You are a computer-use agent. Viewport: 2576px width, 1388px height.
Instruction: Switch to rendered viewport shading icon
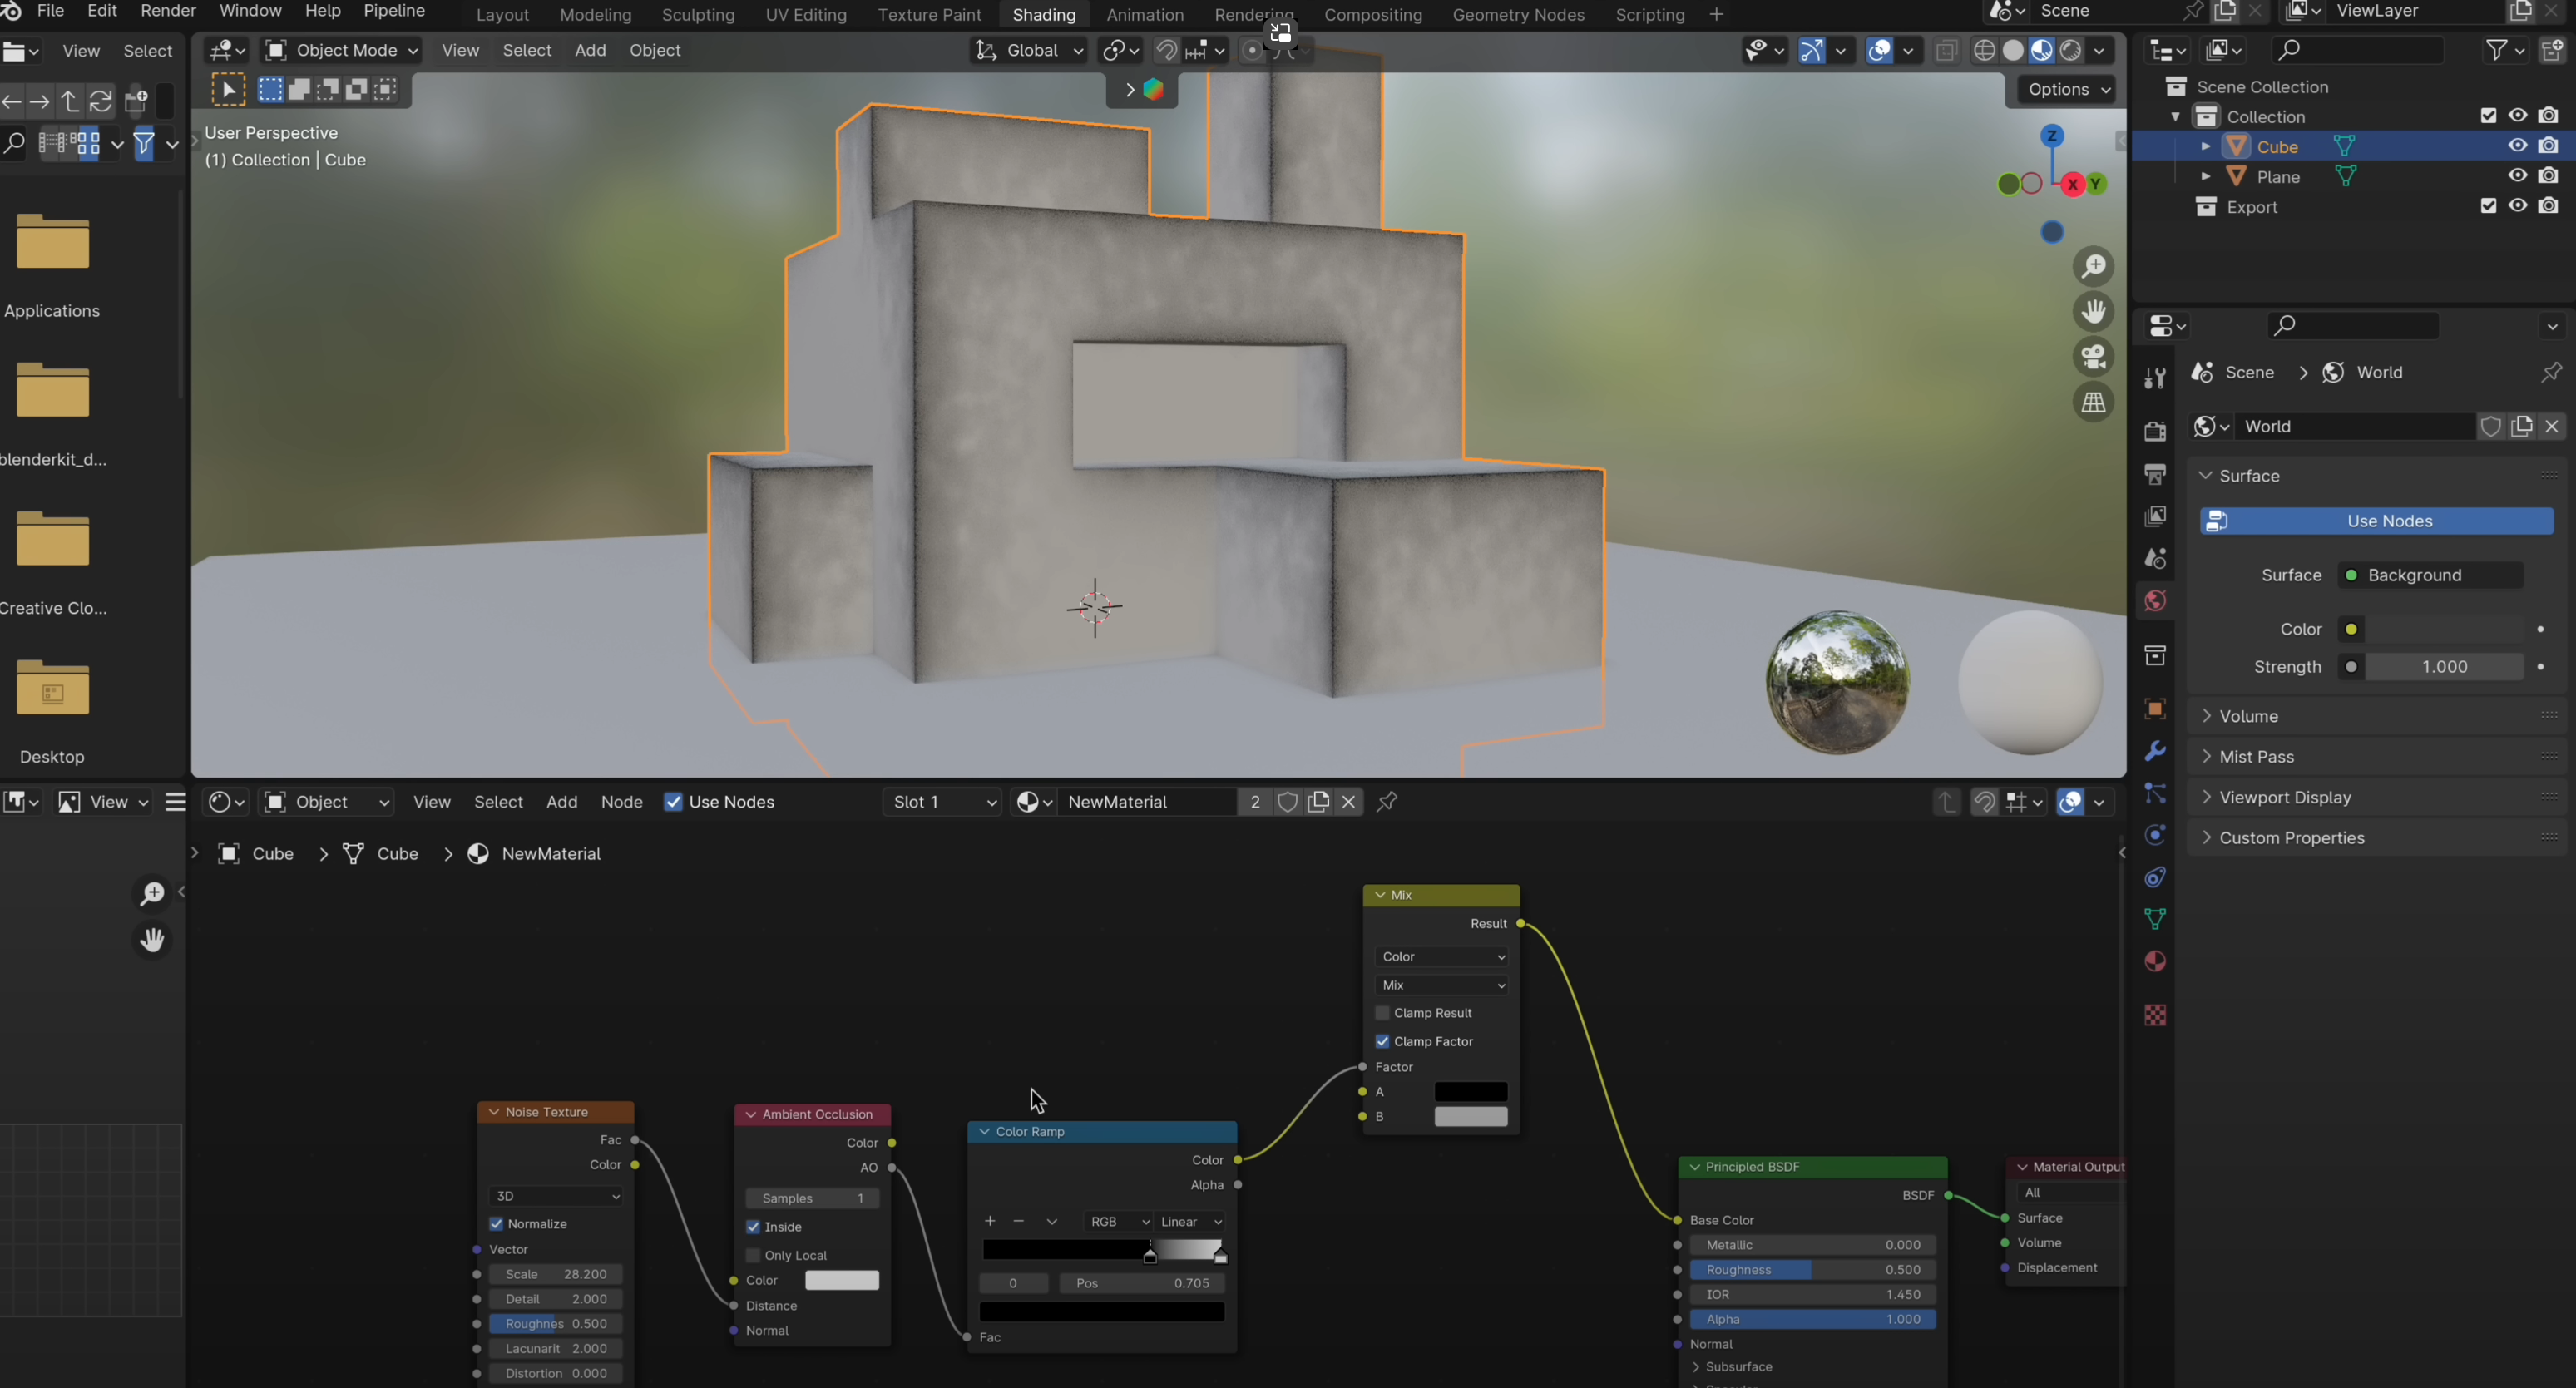point(2071,50)
